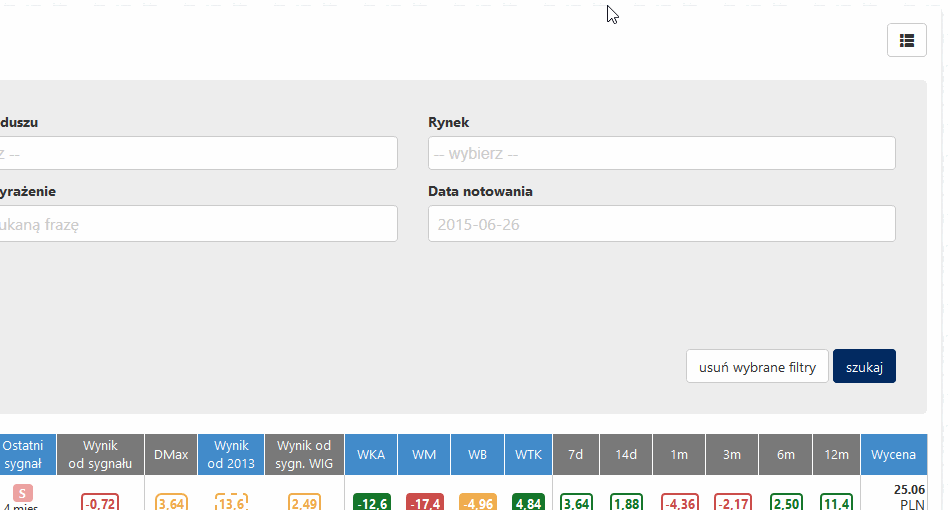Click the red -17,4 WM value badge
The height and width of the screenshot is (510, 950).
[x=424, y=503]
